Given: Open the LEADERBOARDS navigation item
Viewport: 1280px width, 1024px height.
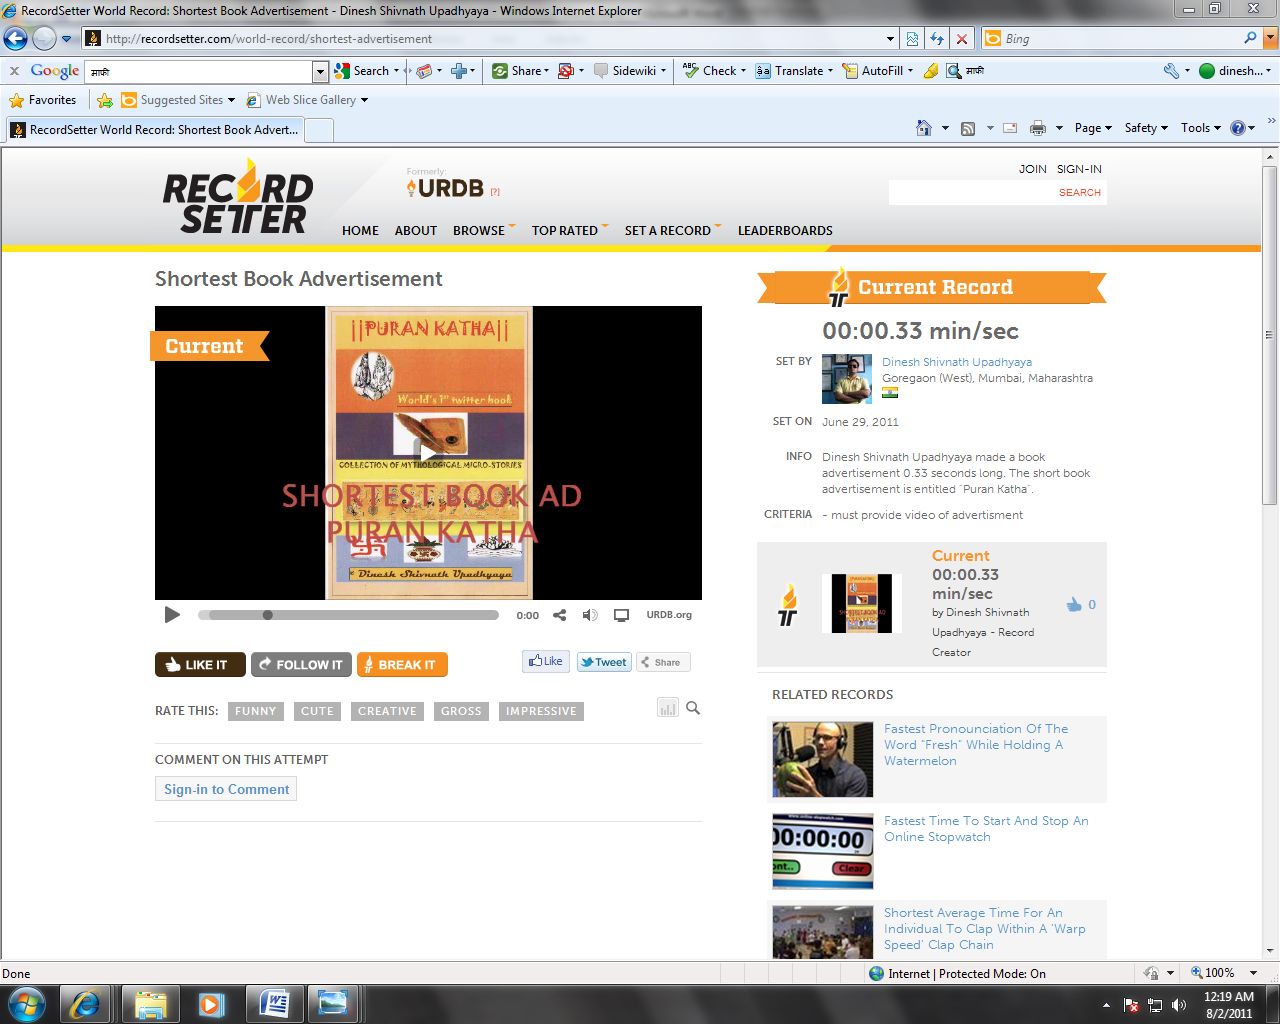Looking at the screenshot, I should 785,230.
